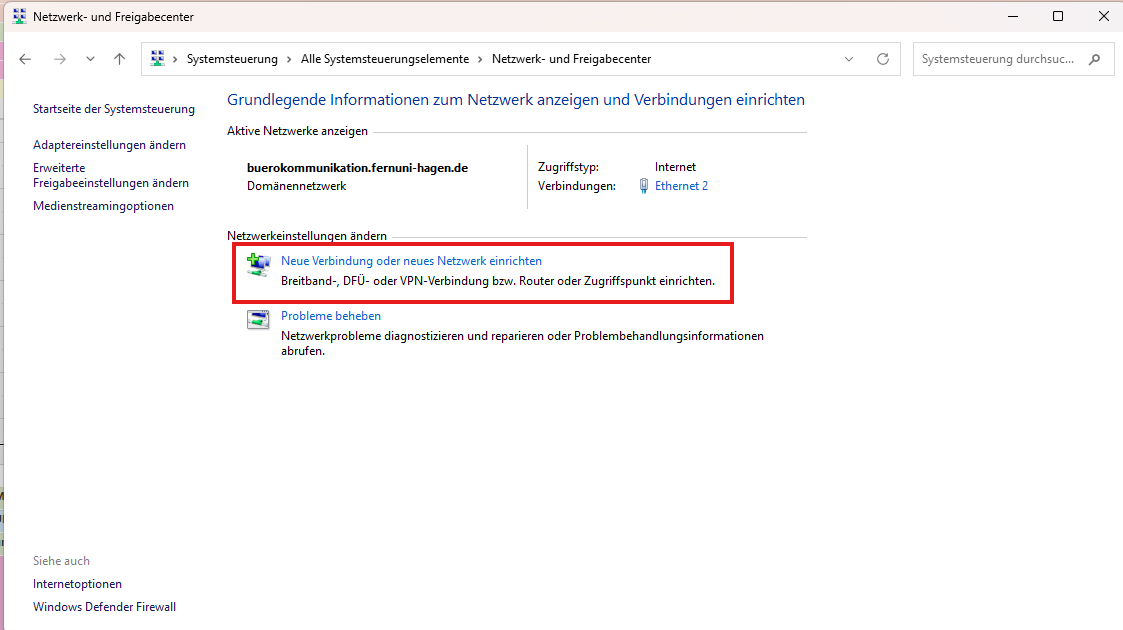Click the new connection setup icon
The width and height of the screenshot is (1123, 630).
258,264
